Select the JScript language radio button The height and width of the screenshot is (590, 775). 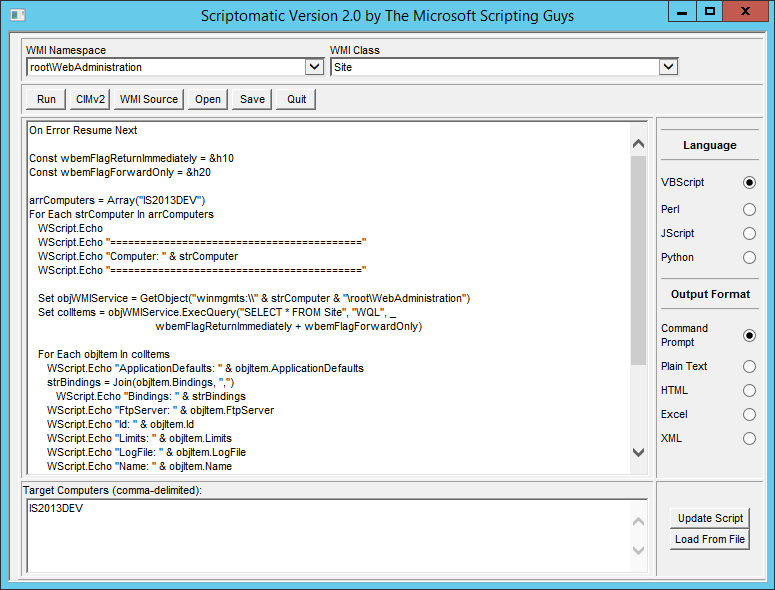749,233
